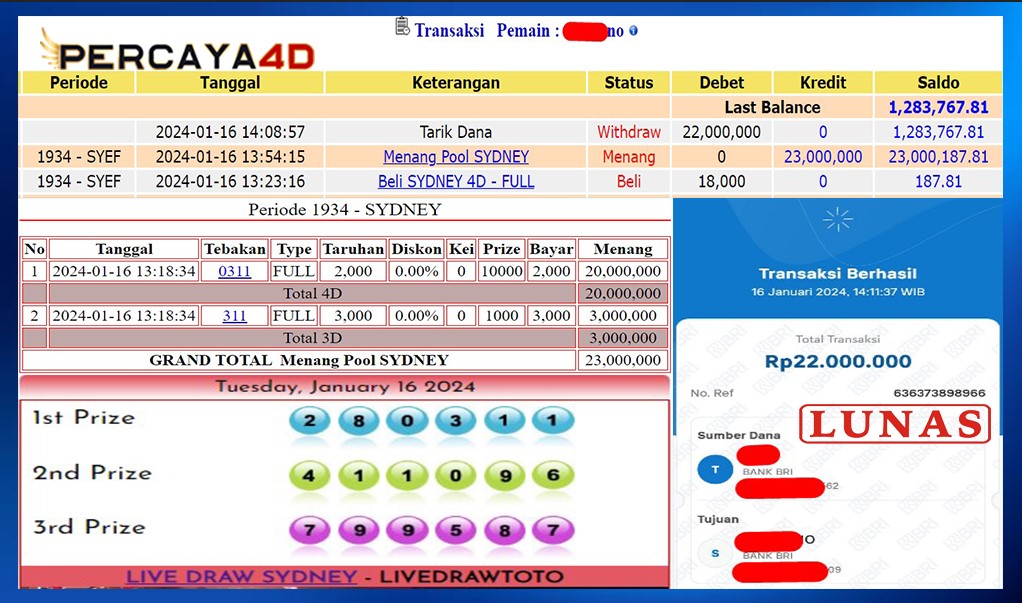Open LIVE DRAW SYDNEY at the bottom
The image size is (1022, 603).
[240, 577]
